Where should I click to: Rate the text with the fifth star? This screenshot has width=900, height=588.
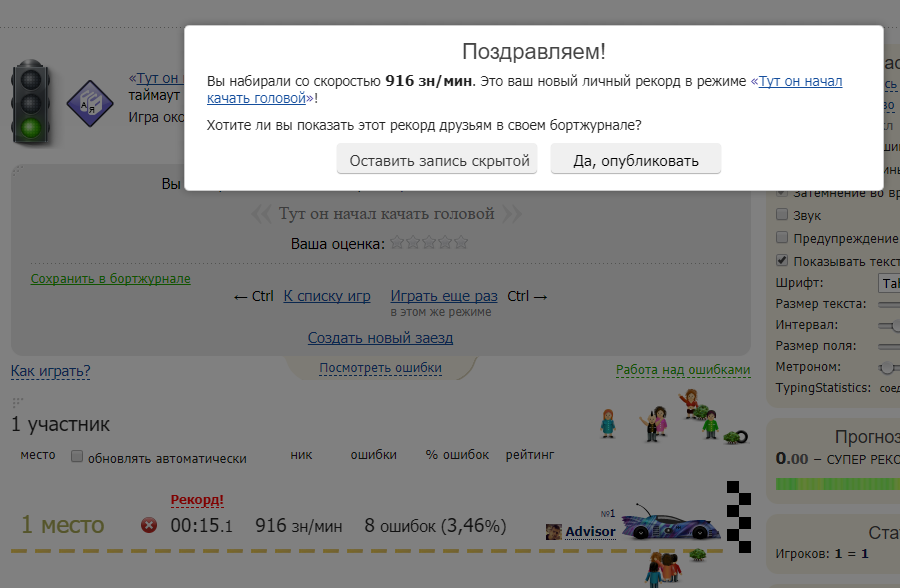[x=461, y=243]
